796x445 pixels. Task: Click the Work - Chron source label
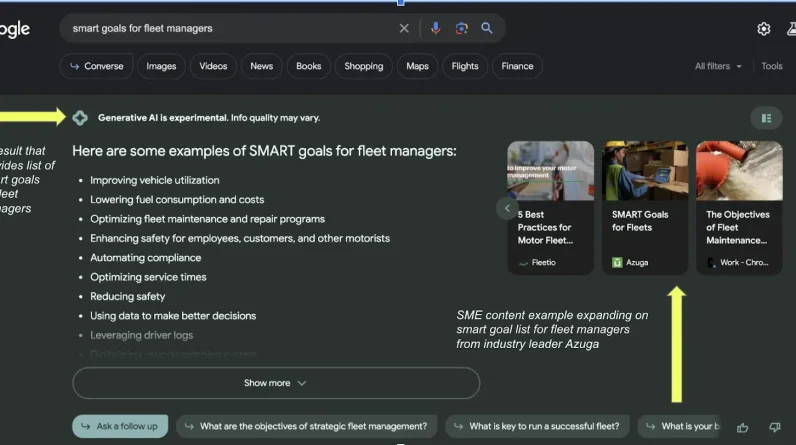click(744, 262)
